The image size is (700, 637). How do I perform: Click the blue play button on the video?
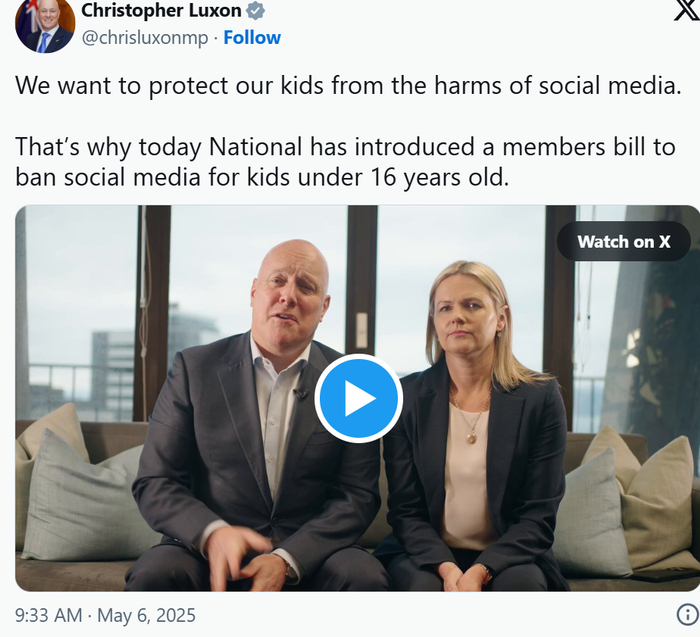pyautogui.click(x=358, y=398)
